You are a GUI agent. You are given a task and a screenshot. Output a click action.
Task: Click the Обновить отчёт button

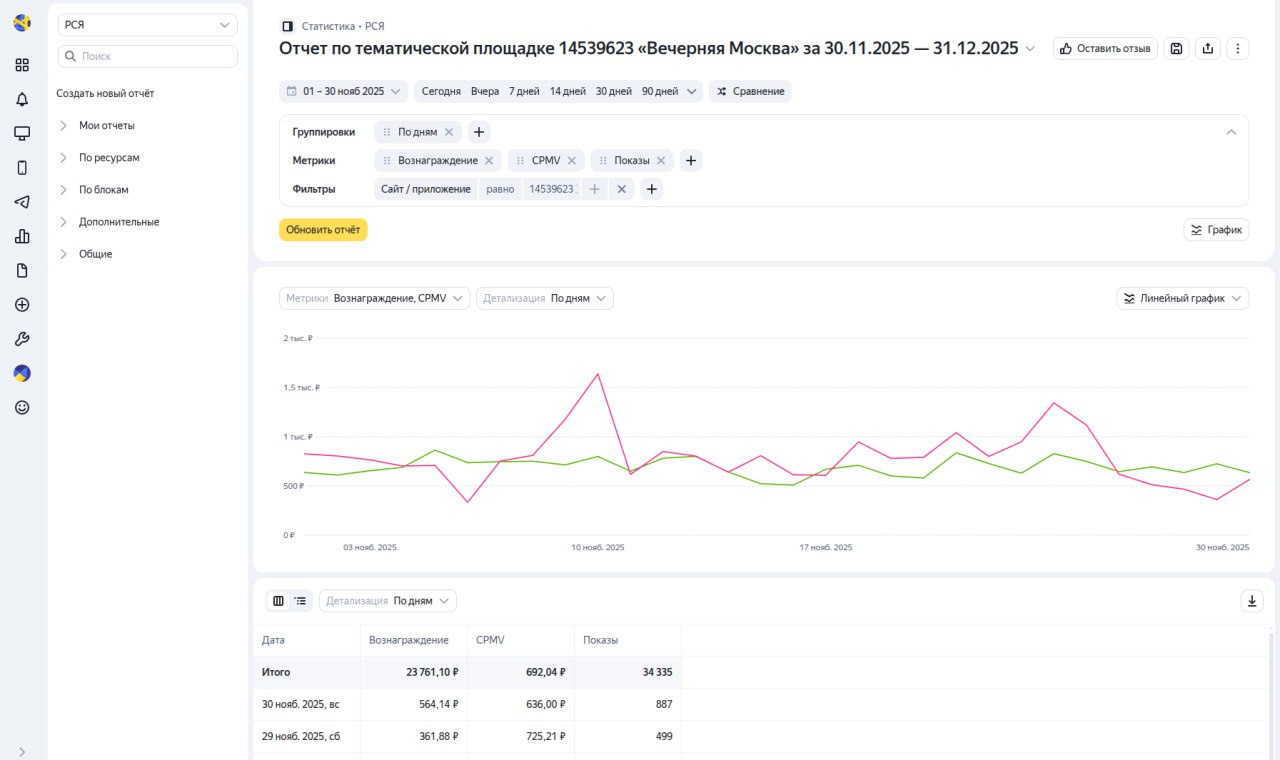(x=323, y=230)
